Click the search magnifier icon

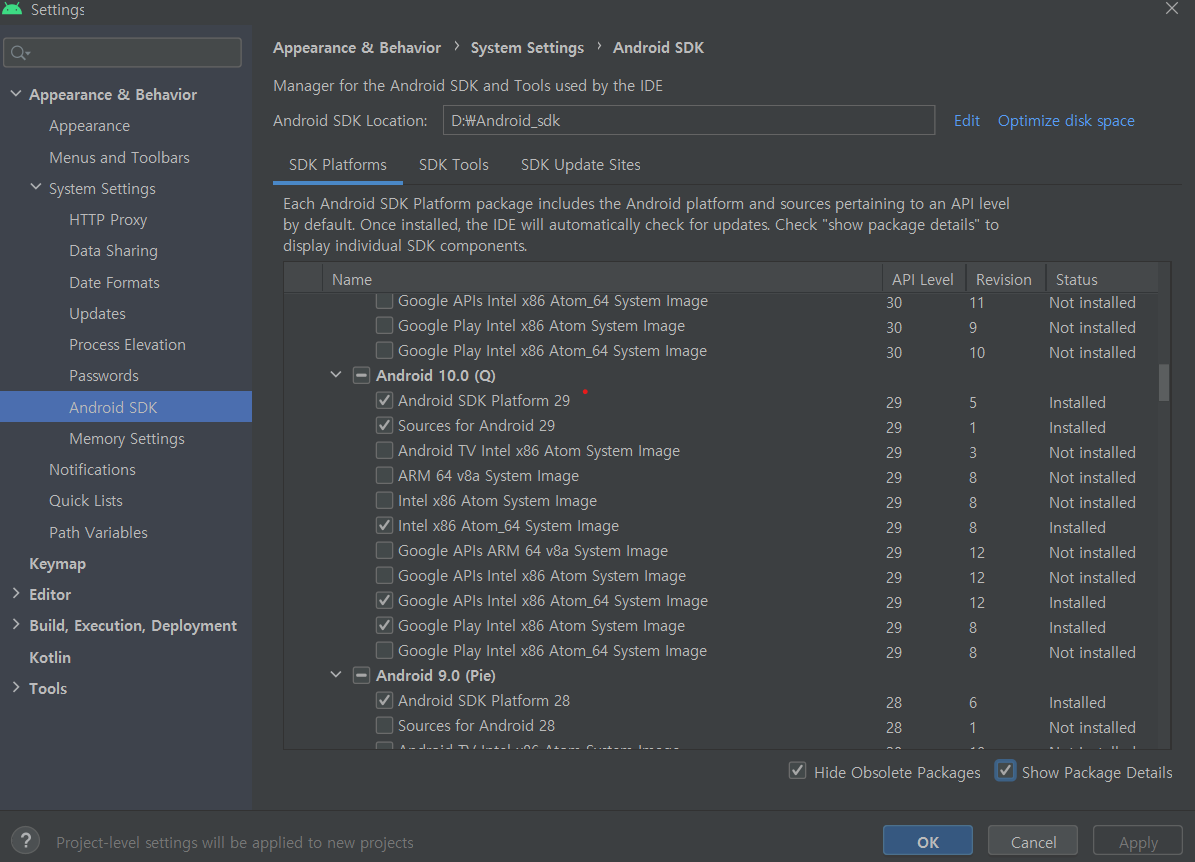[20, 53]
